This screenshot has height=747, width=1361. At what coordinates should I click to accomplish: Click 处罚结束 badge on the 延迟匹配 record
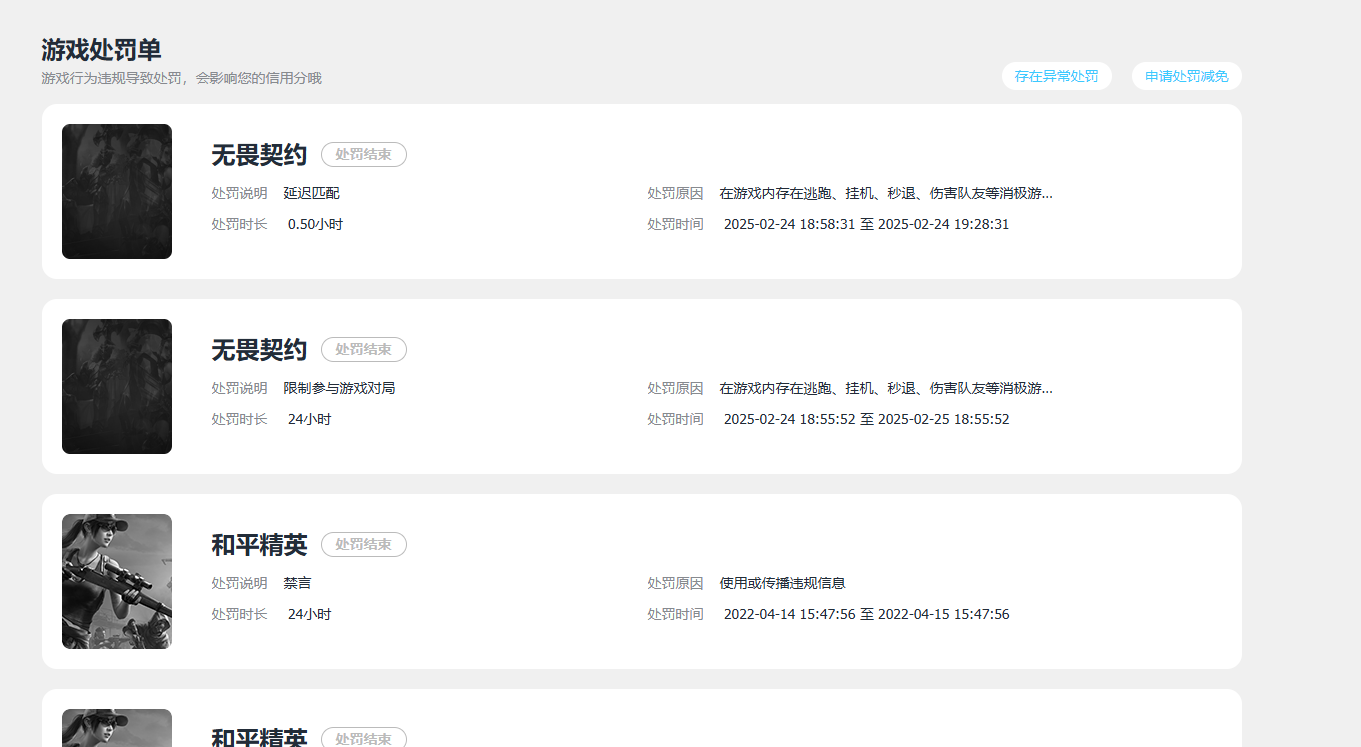click(x=364, y=155)
